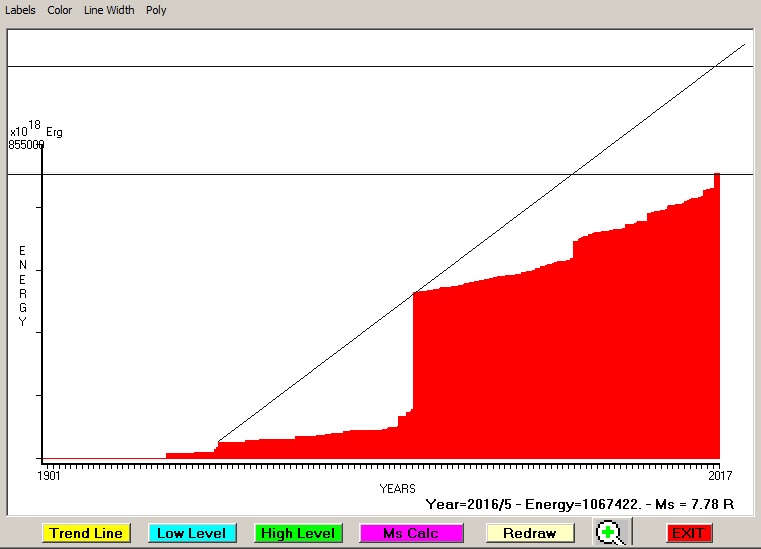Screen dimensions: 761x549
Task: Click the 855000 energy axis value
Action: click(x=26, y=145)
